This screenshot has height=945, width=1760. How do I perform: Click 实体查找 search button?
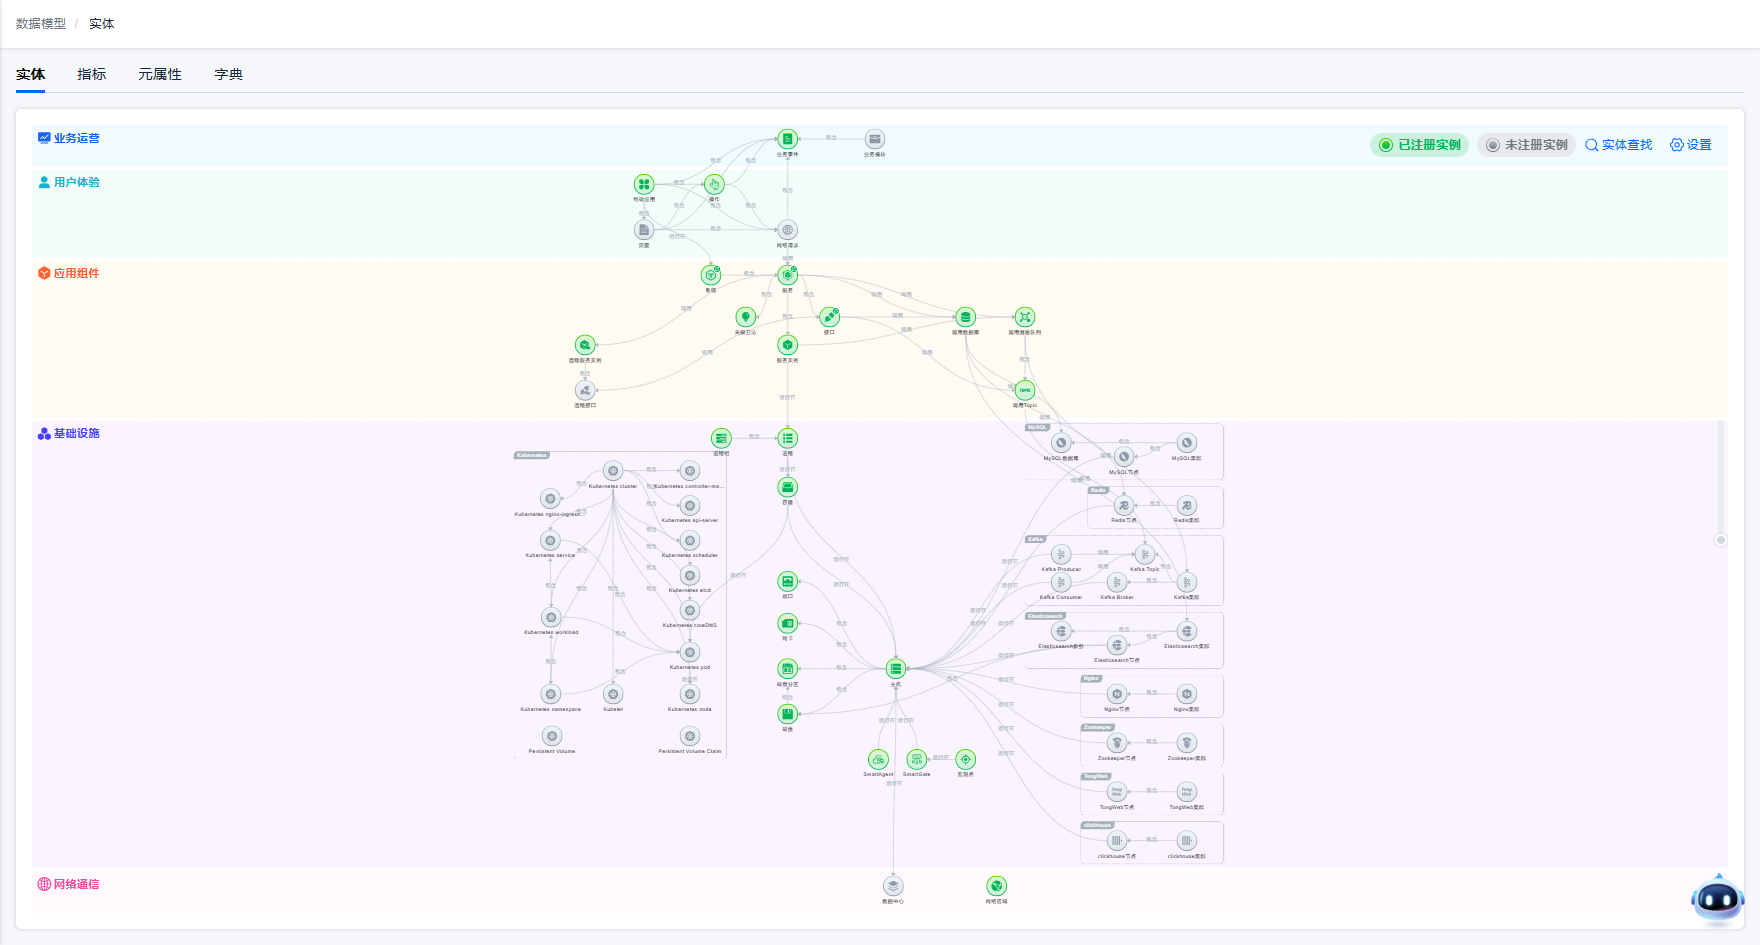[1618, 145]
